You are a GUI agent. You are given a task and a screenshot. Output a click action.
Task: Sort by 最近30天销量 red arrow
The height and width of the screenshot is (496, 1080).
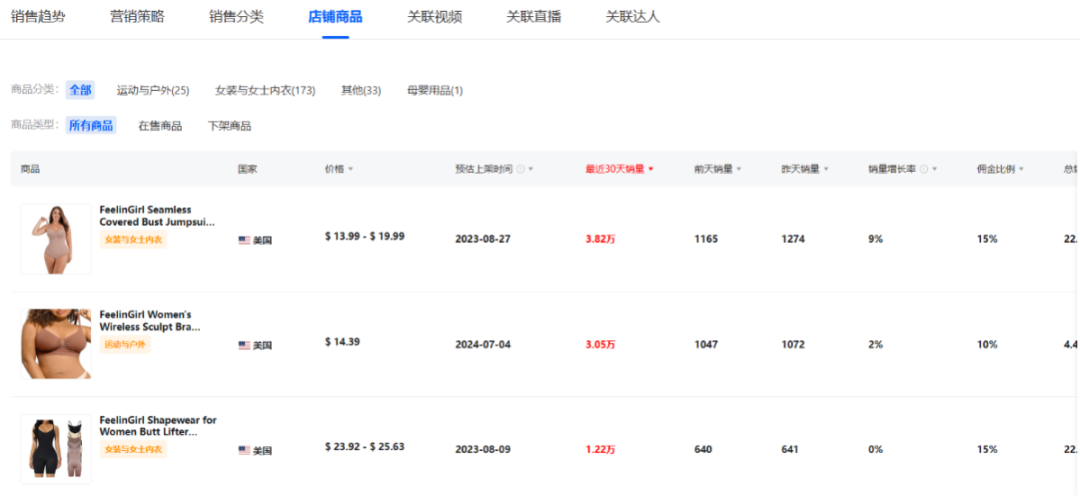tap(651, 169)
